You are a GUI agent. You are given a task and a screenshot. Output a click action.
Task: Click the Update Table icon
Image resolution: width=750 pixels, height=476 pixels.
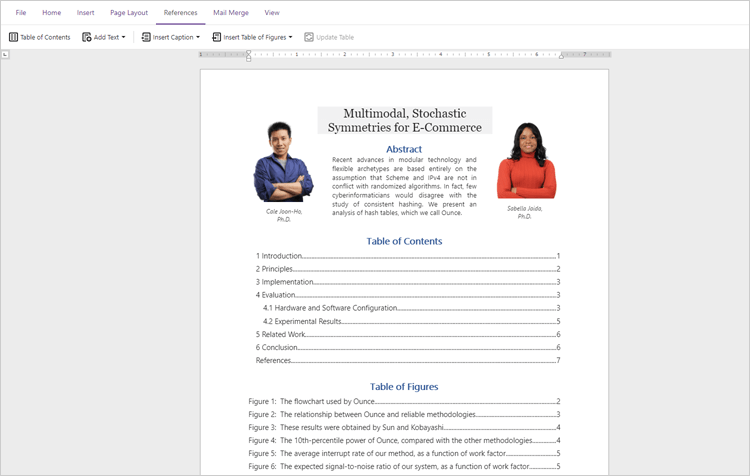pos(309,37)
